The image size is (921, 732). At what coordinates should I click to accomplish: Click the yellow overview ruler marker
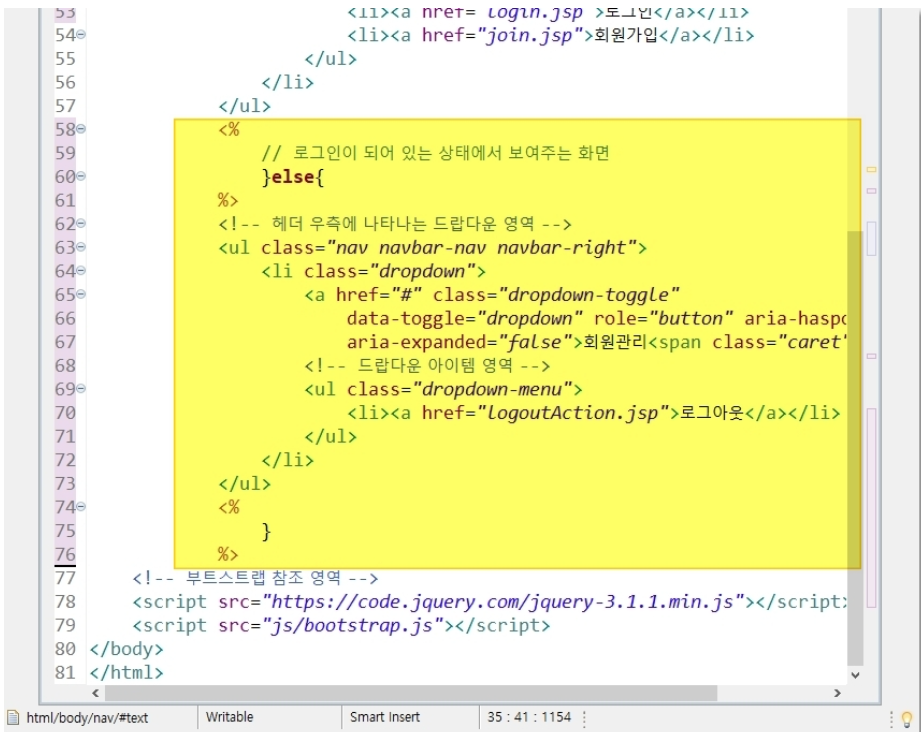[872, 169]
